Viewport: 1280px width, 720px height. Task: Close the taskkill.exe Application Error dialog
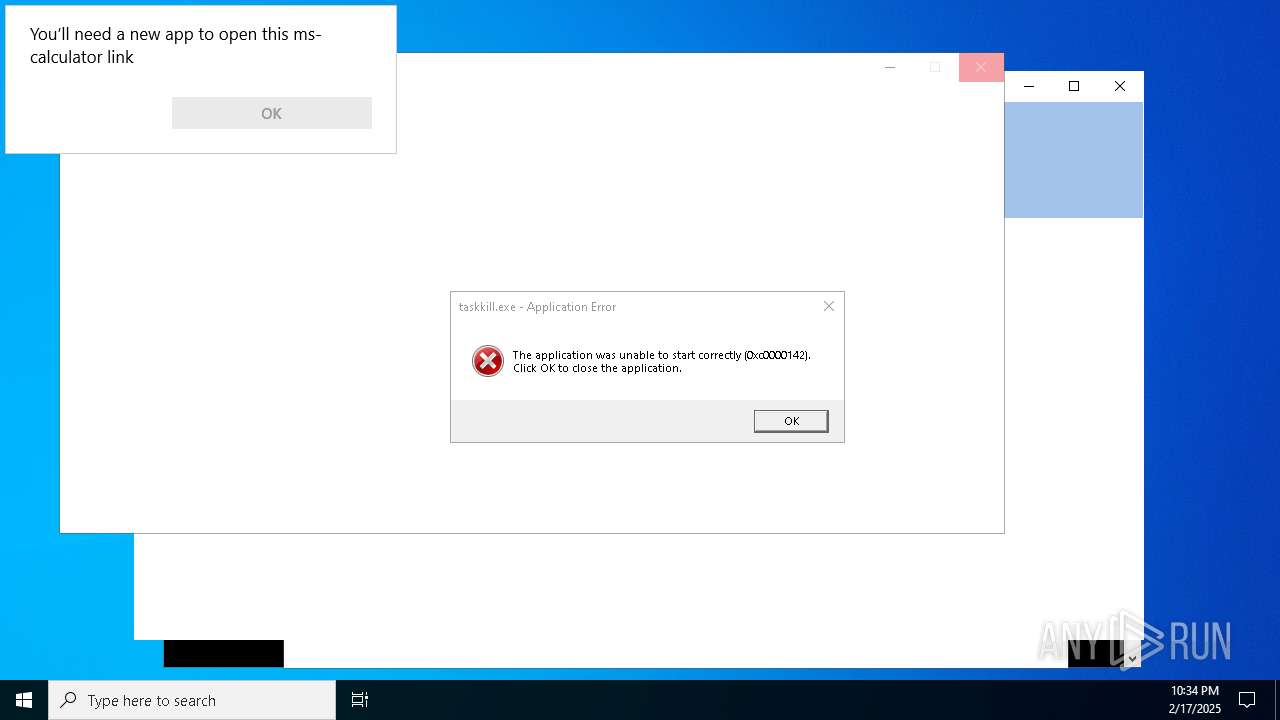[829, 306]
